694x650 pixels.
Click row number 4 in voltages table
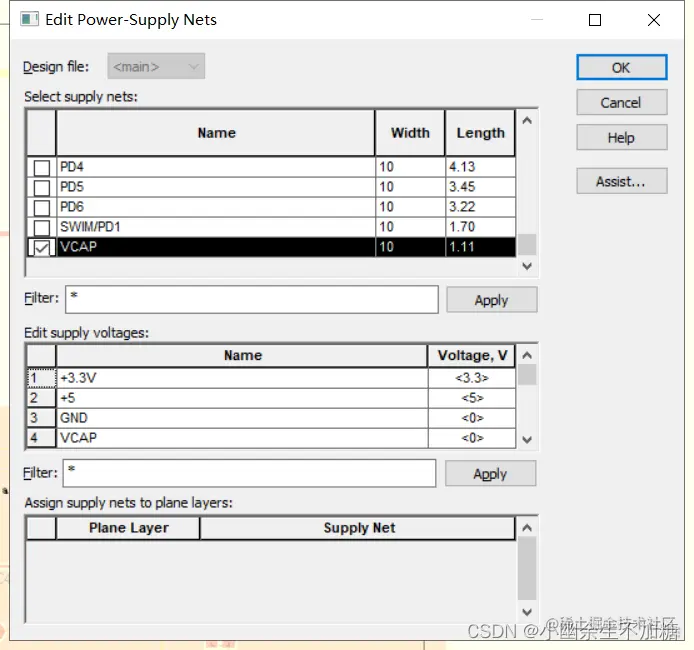[41, 438]
